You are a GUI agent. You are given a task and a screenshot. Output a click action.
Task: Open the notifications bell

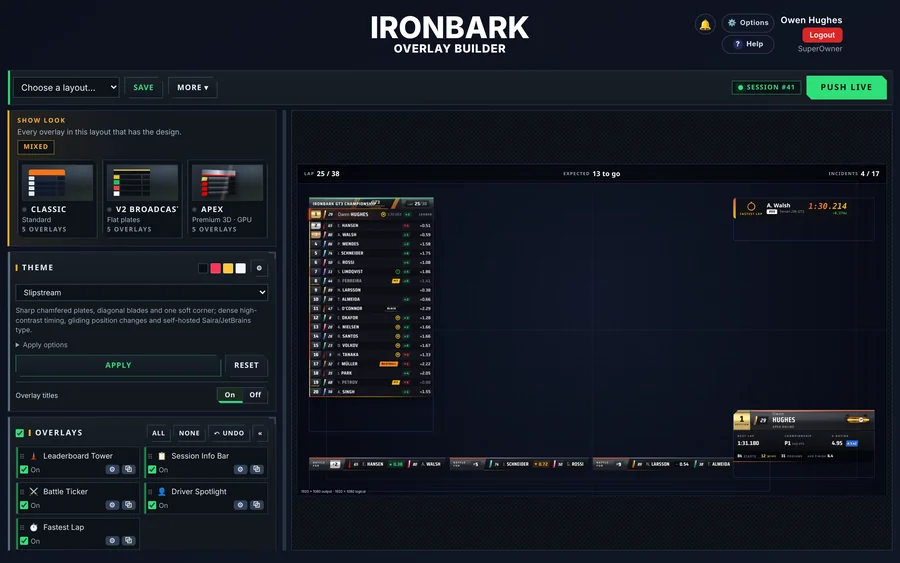(x=705, y=25)
